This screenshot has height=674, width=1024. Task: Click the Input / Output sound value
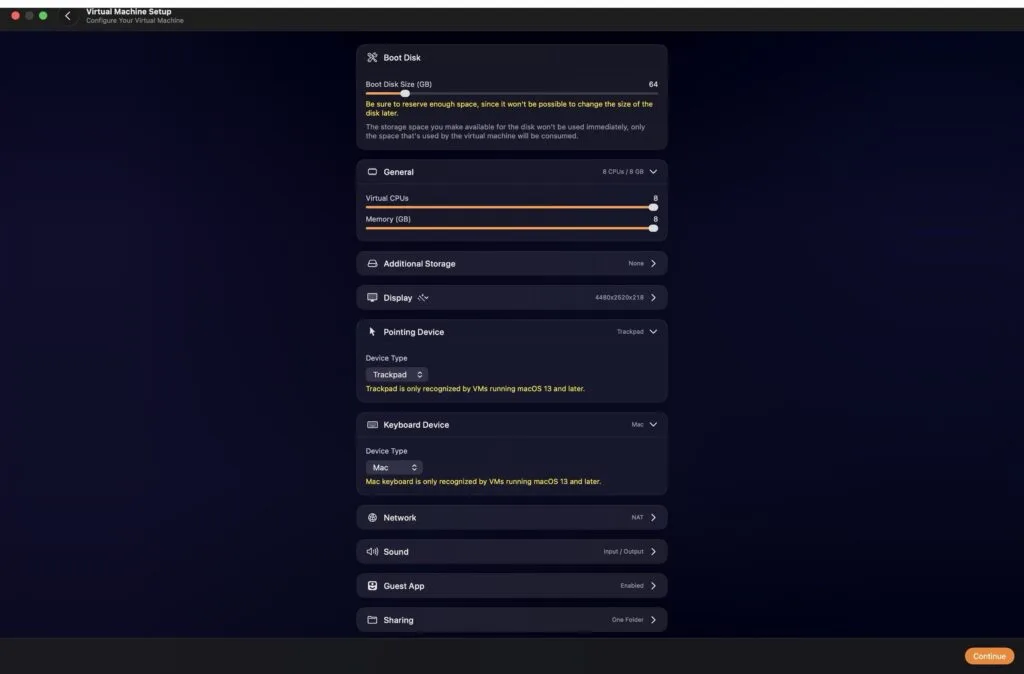pyautogui.click(x=623, y=552)
